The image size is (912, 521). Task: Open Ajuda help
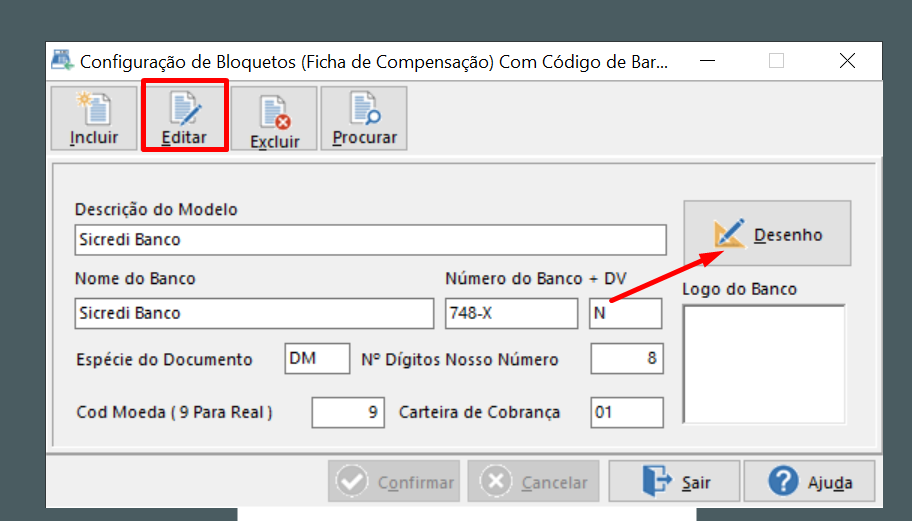(x=810, y=481)
